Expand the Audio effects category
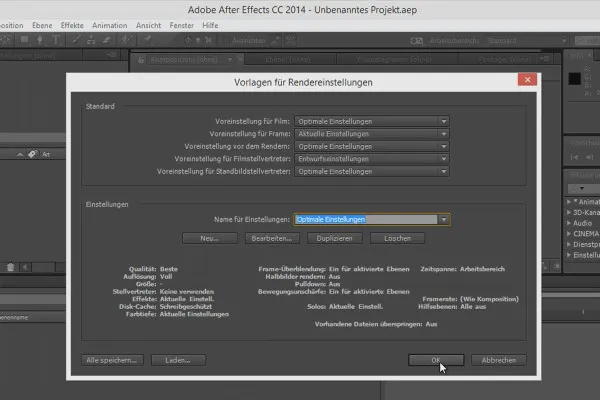Screen dimensions: 600x400 coord(569,223)
